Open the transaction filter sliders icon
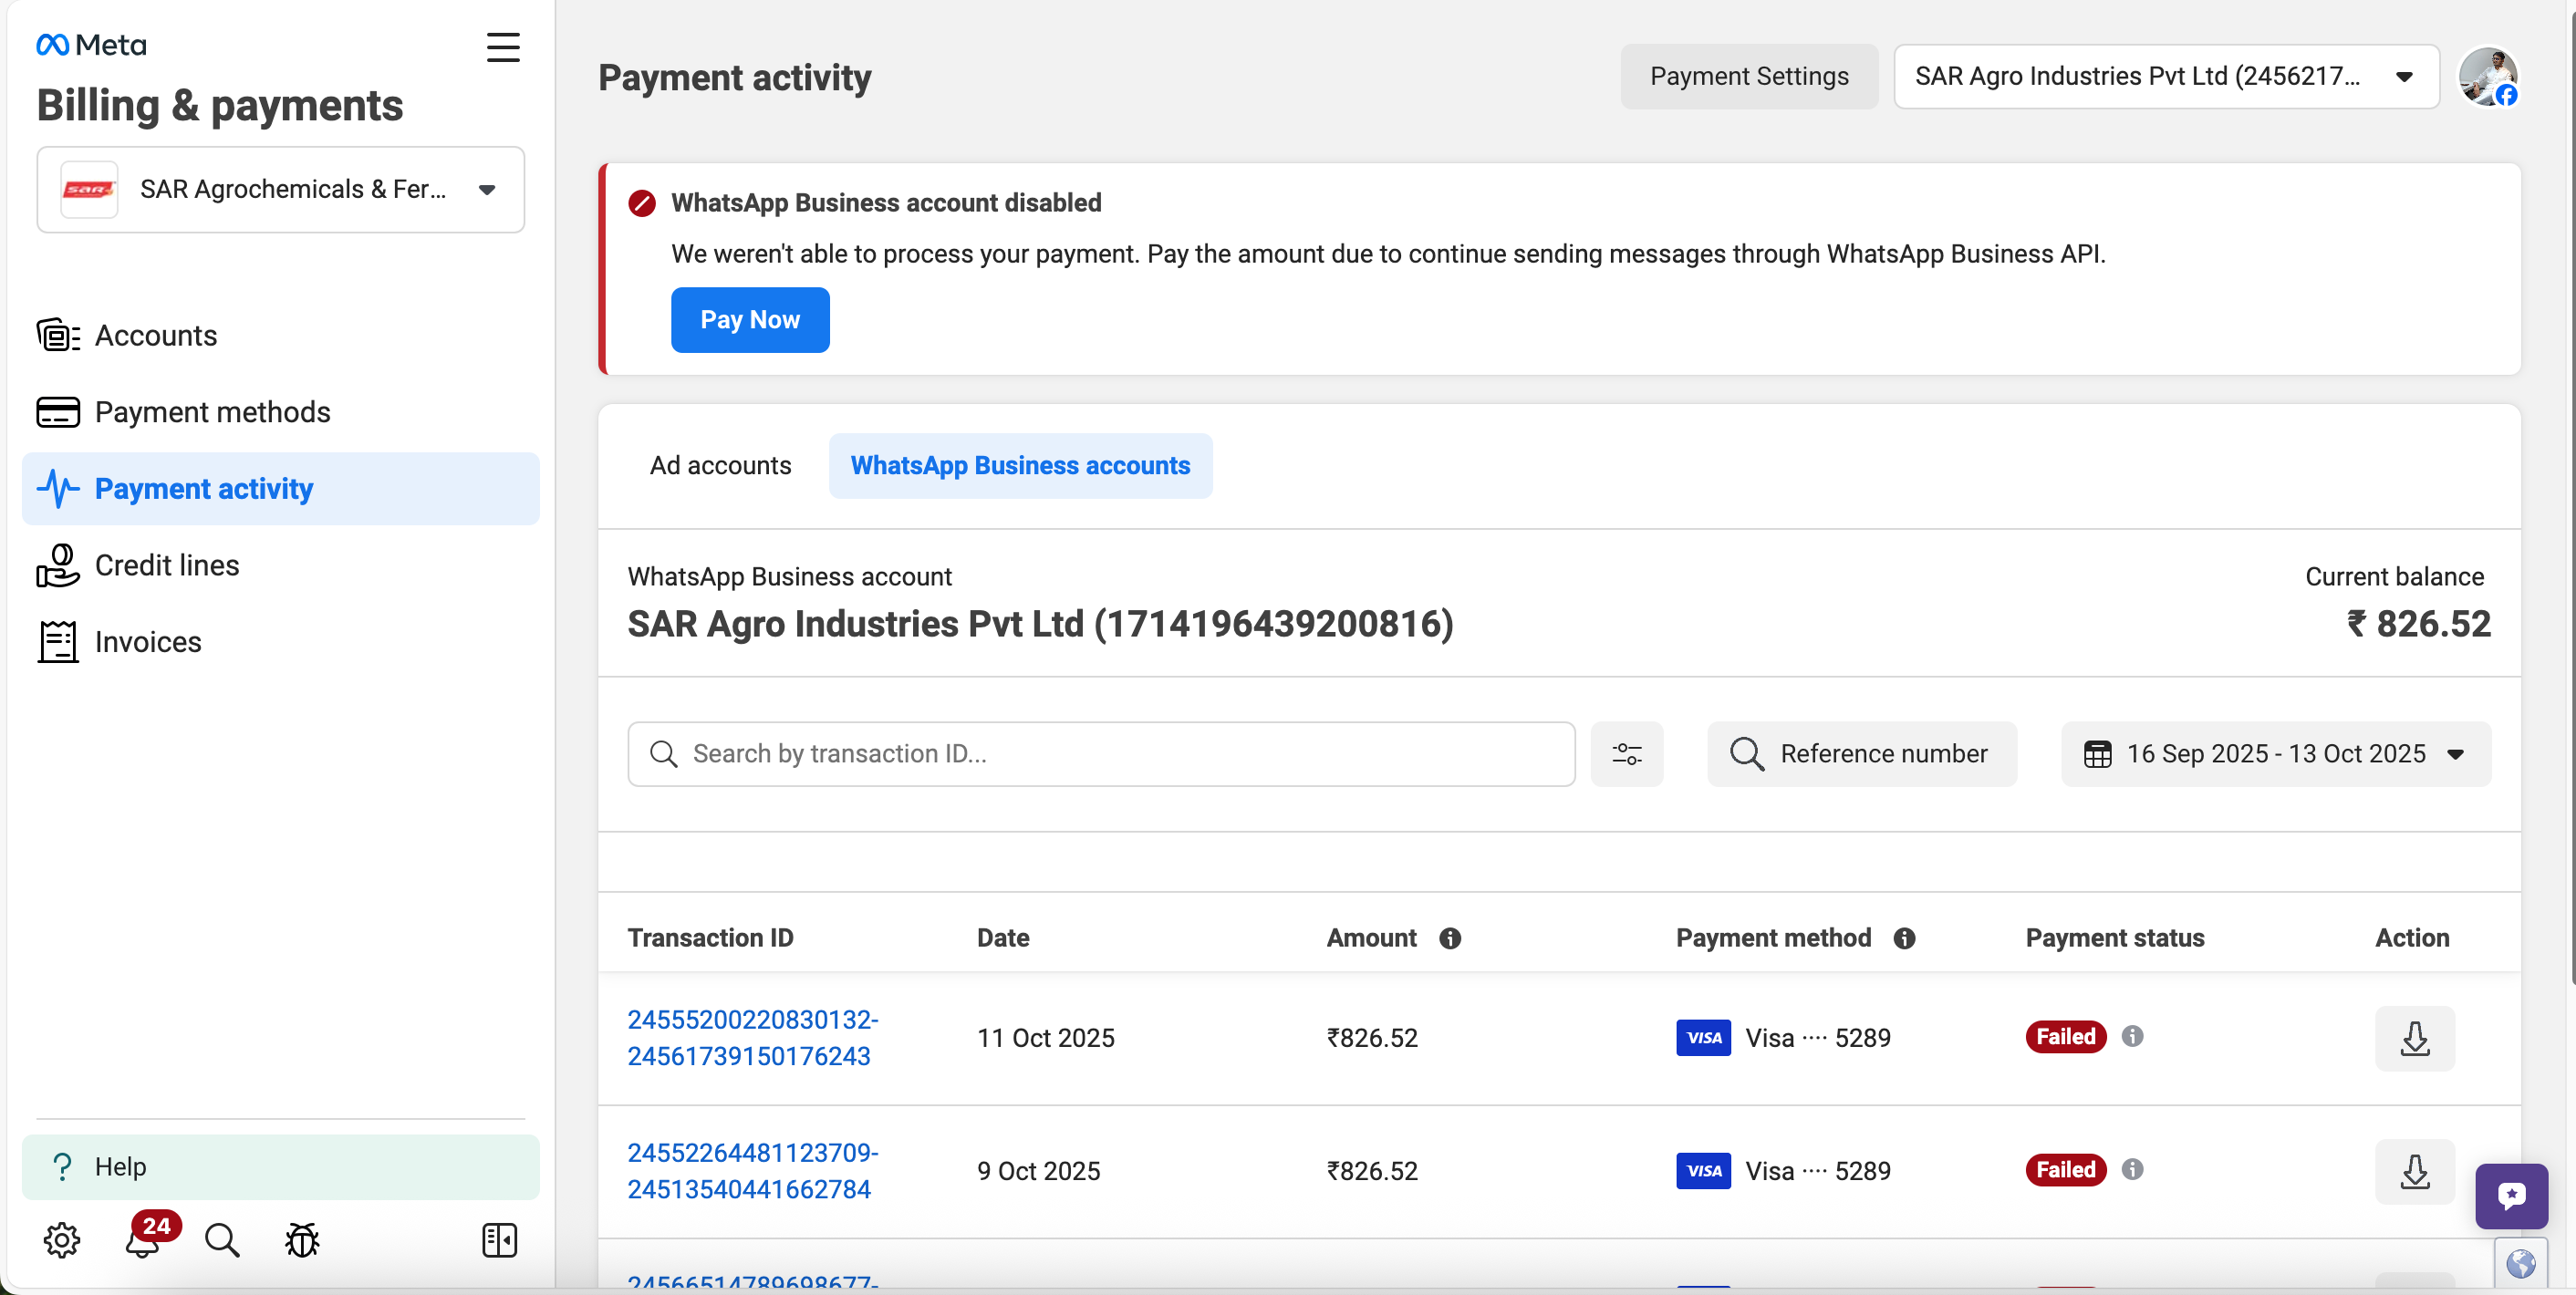The width and height of the screenshot is (2576, 1295). [x=1626, y=754]
